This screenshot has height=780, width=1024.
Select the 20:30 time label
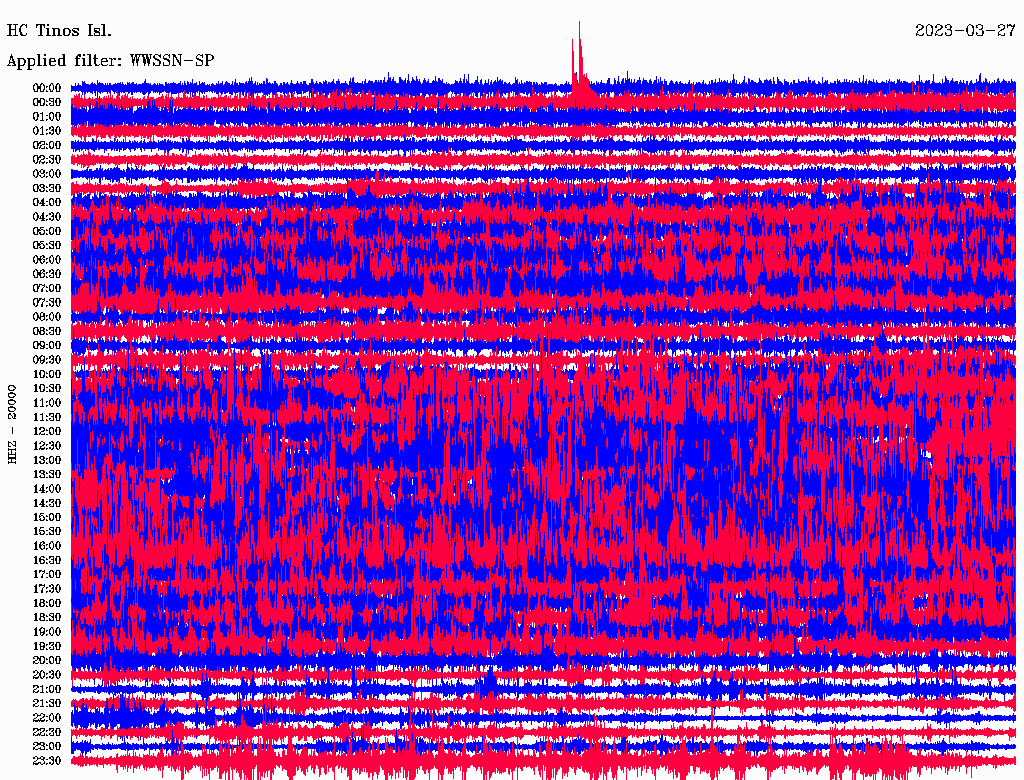point(47,675)
